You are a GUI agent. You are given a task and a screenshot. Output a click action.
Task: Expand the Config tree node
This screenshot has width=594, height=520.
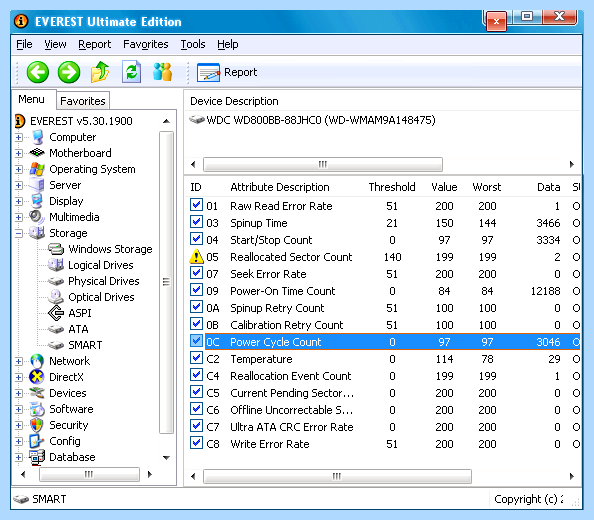point(19,441)
